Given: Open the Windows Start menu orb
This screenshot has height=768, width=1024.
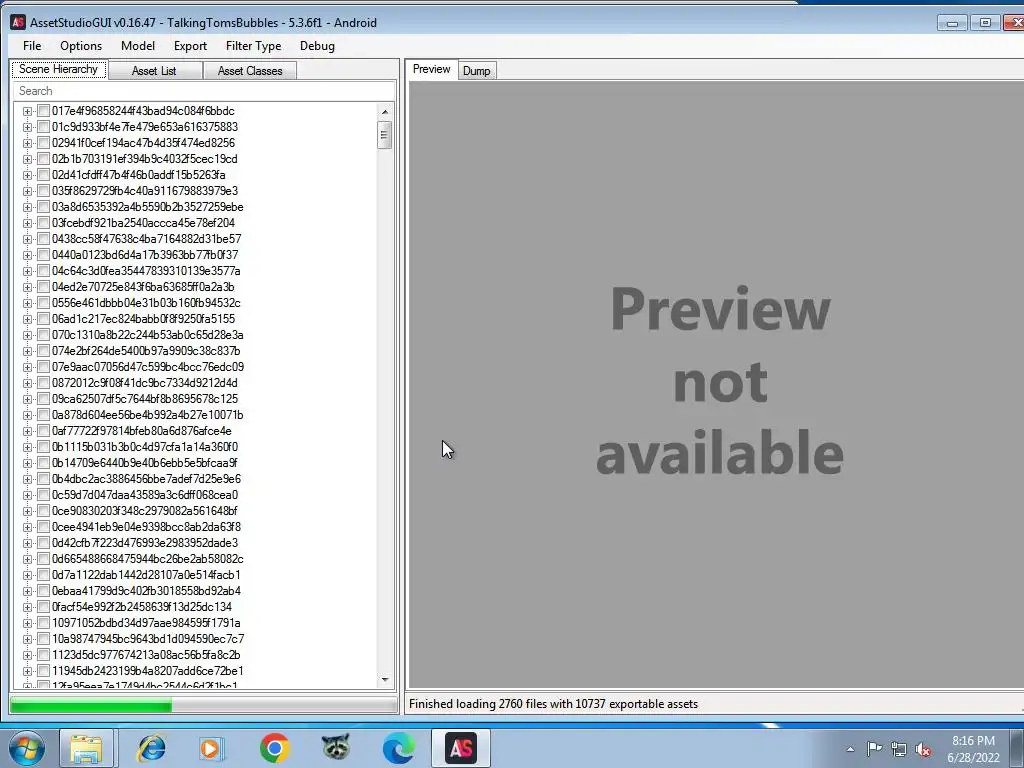Looking at the screenshot, I should [27, 748].
